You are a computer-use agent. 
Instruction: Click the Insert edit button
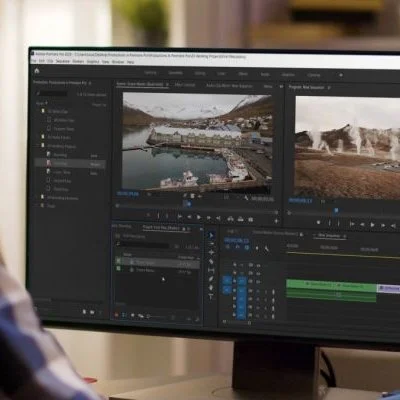(230, 219)
